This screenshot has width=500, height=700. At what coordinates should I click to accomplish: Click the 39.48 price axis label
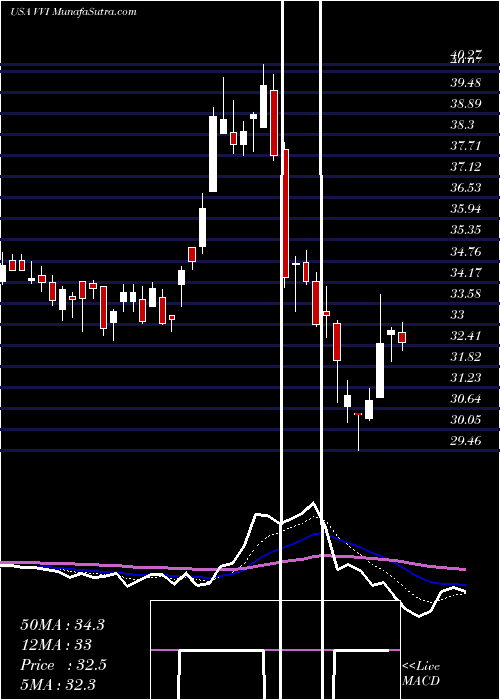[x=466, y=83]
